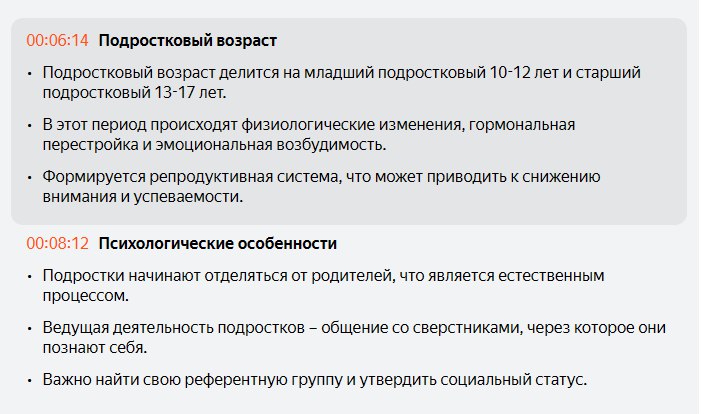Select the bullet about общение со сверстниками
This screenshot has height=414, width=701.
355,338
